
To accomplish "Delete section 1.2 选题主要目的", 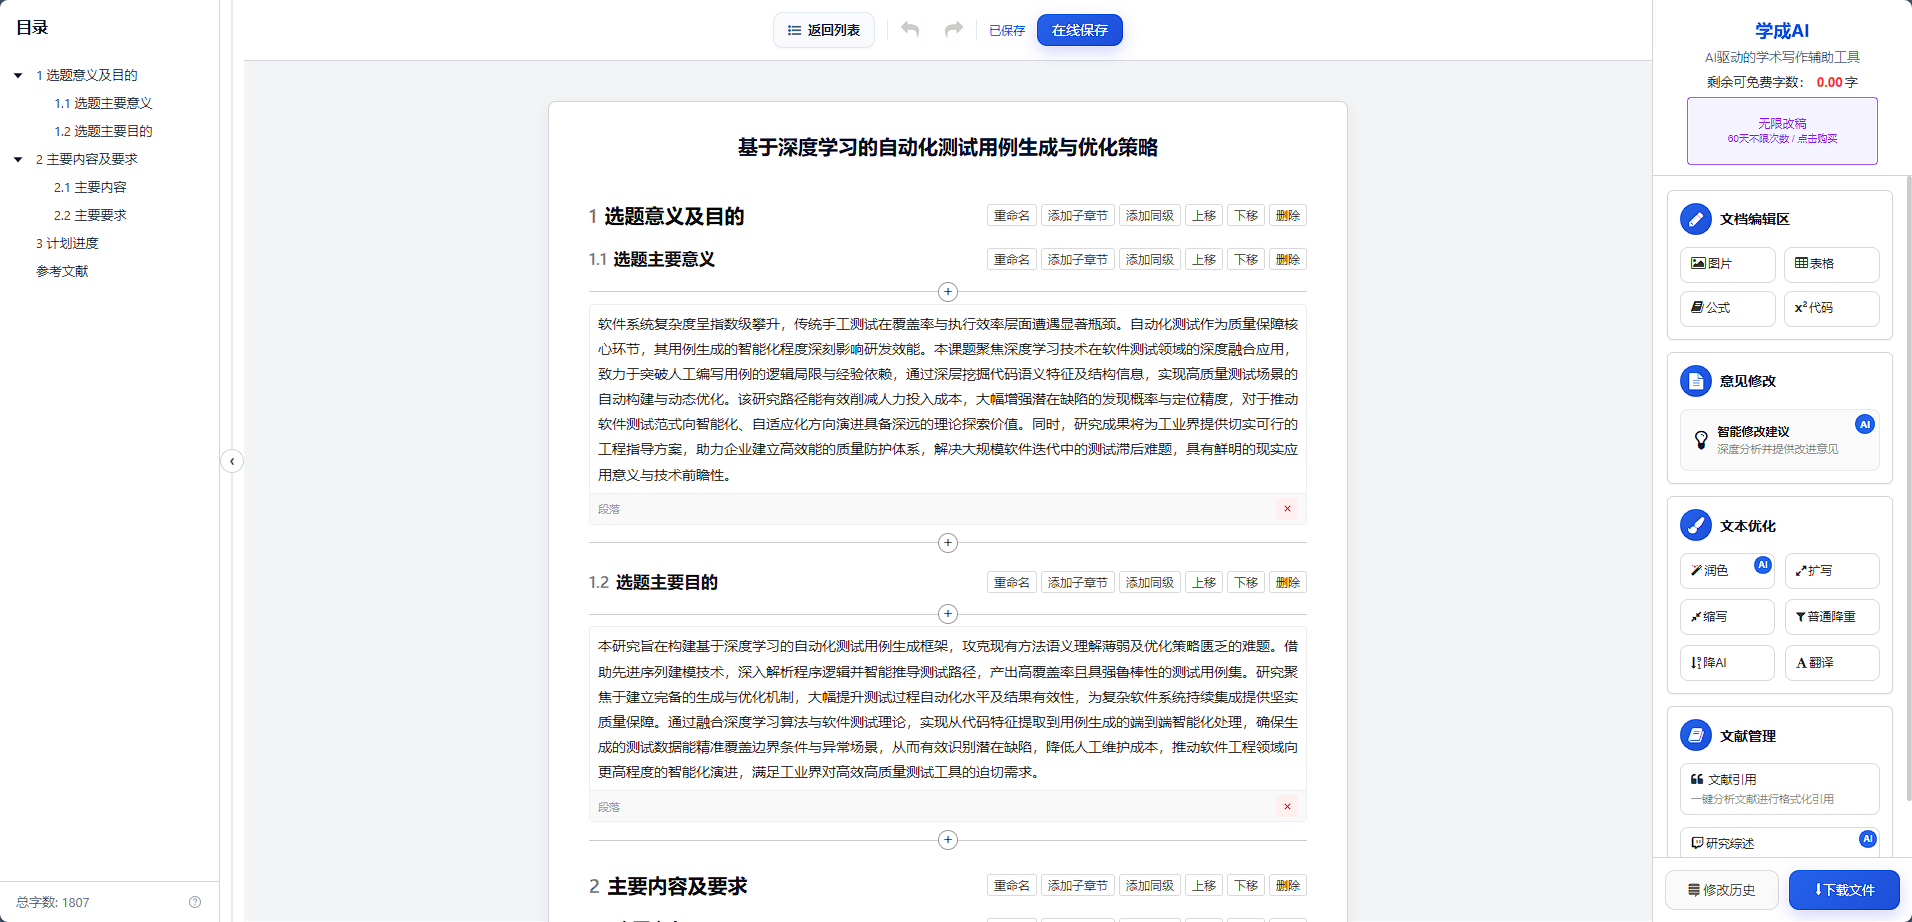I will (x=1288, y=583).
